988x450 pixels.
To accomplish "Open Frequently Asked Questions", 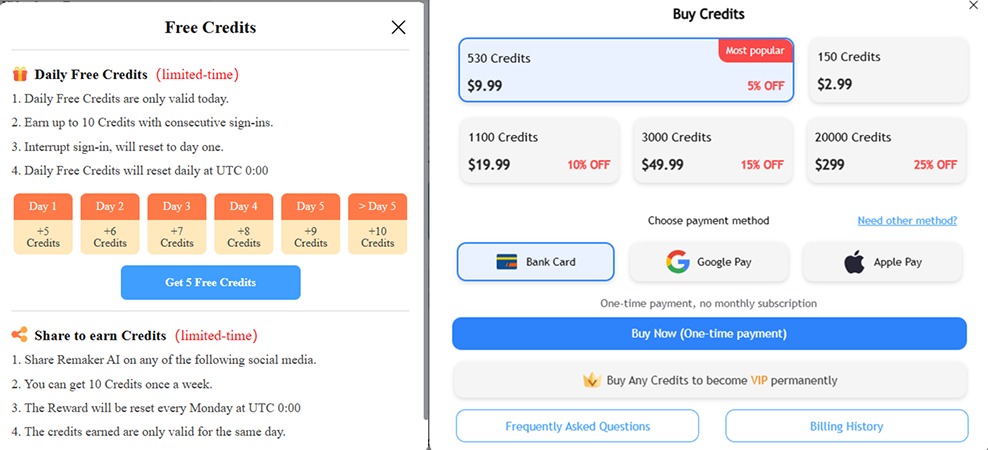I will coord(577,426).
